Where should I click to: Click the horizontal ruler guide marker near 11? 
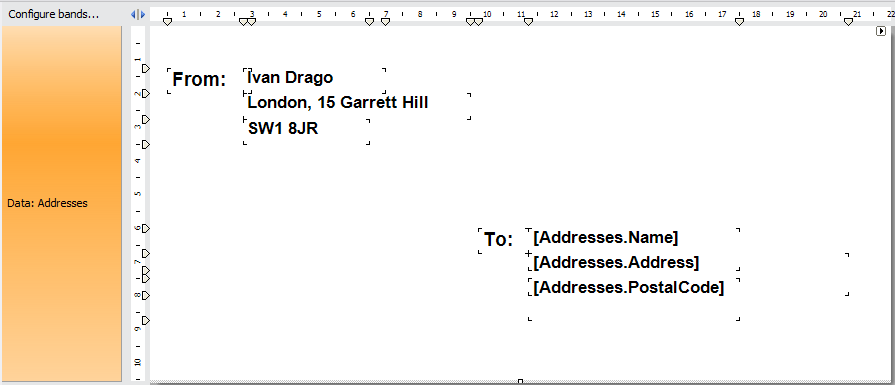click(529, 22)
